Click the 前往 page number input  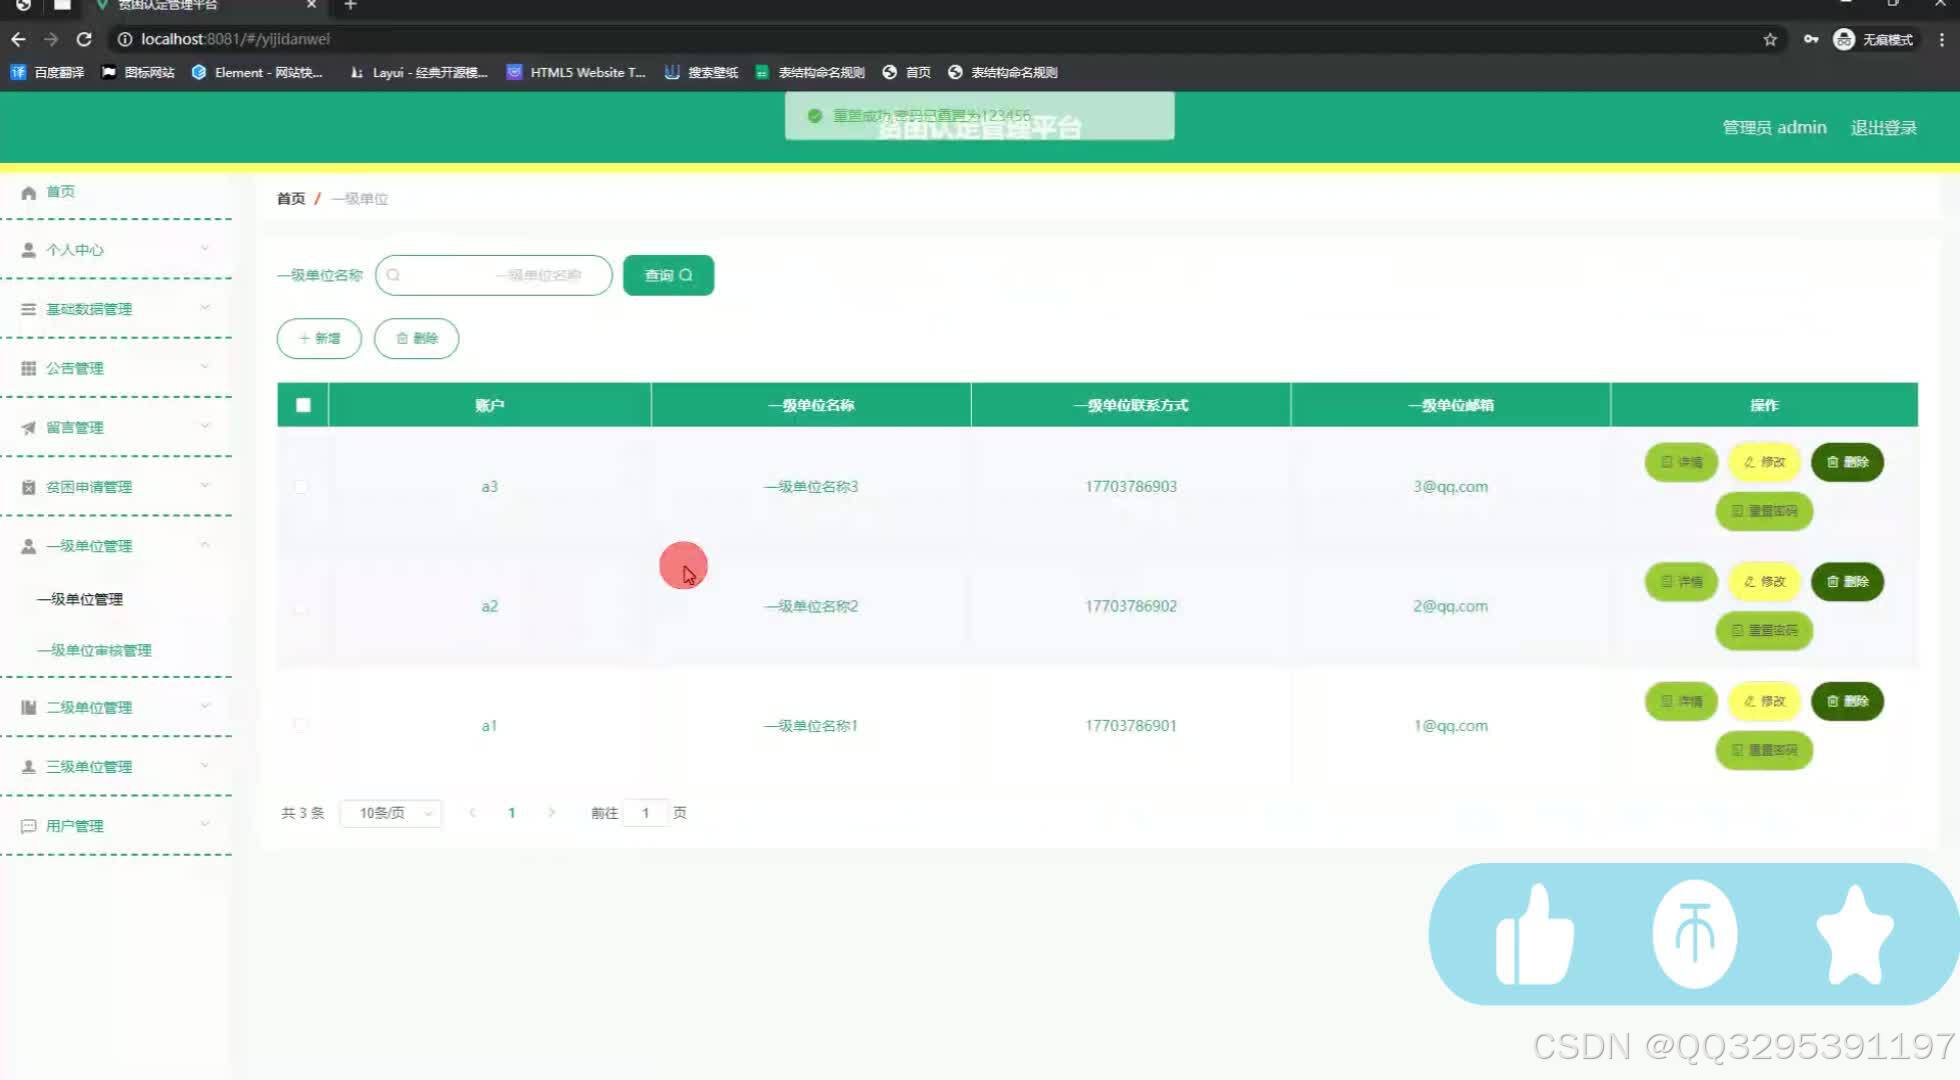tap(645, 813)
